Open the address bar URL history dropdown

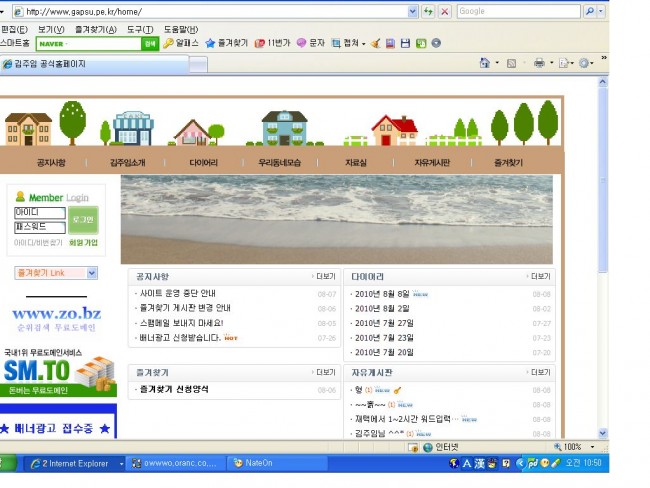tap(412, 11)
